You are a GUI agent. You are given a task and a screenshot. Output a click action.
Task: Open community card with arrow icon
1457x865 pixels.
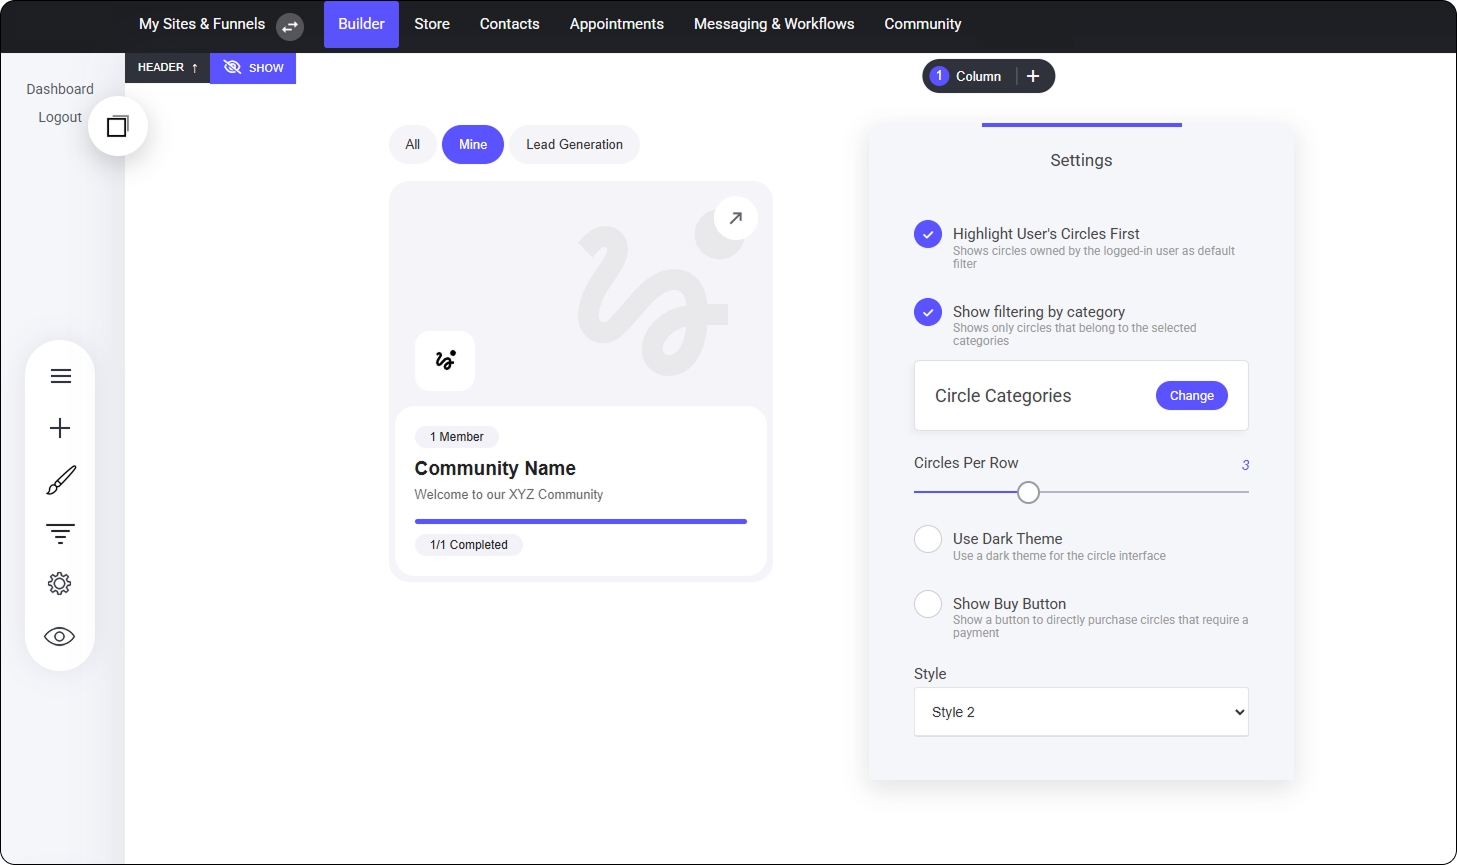pyautogui.click(x=736, y=218)
